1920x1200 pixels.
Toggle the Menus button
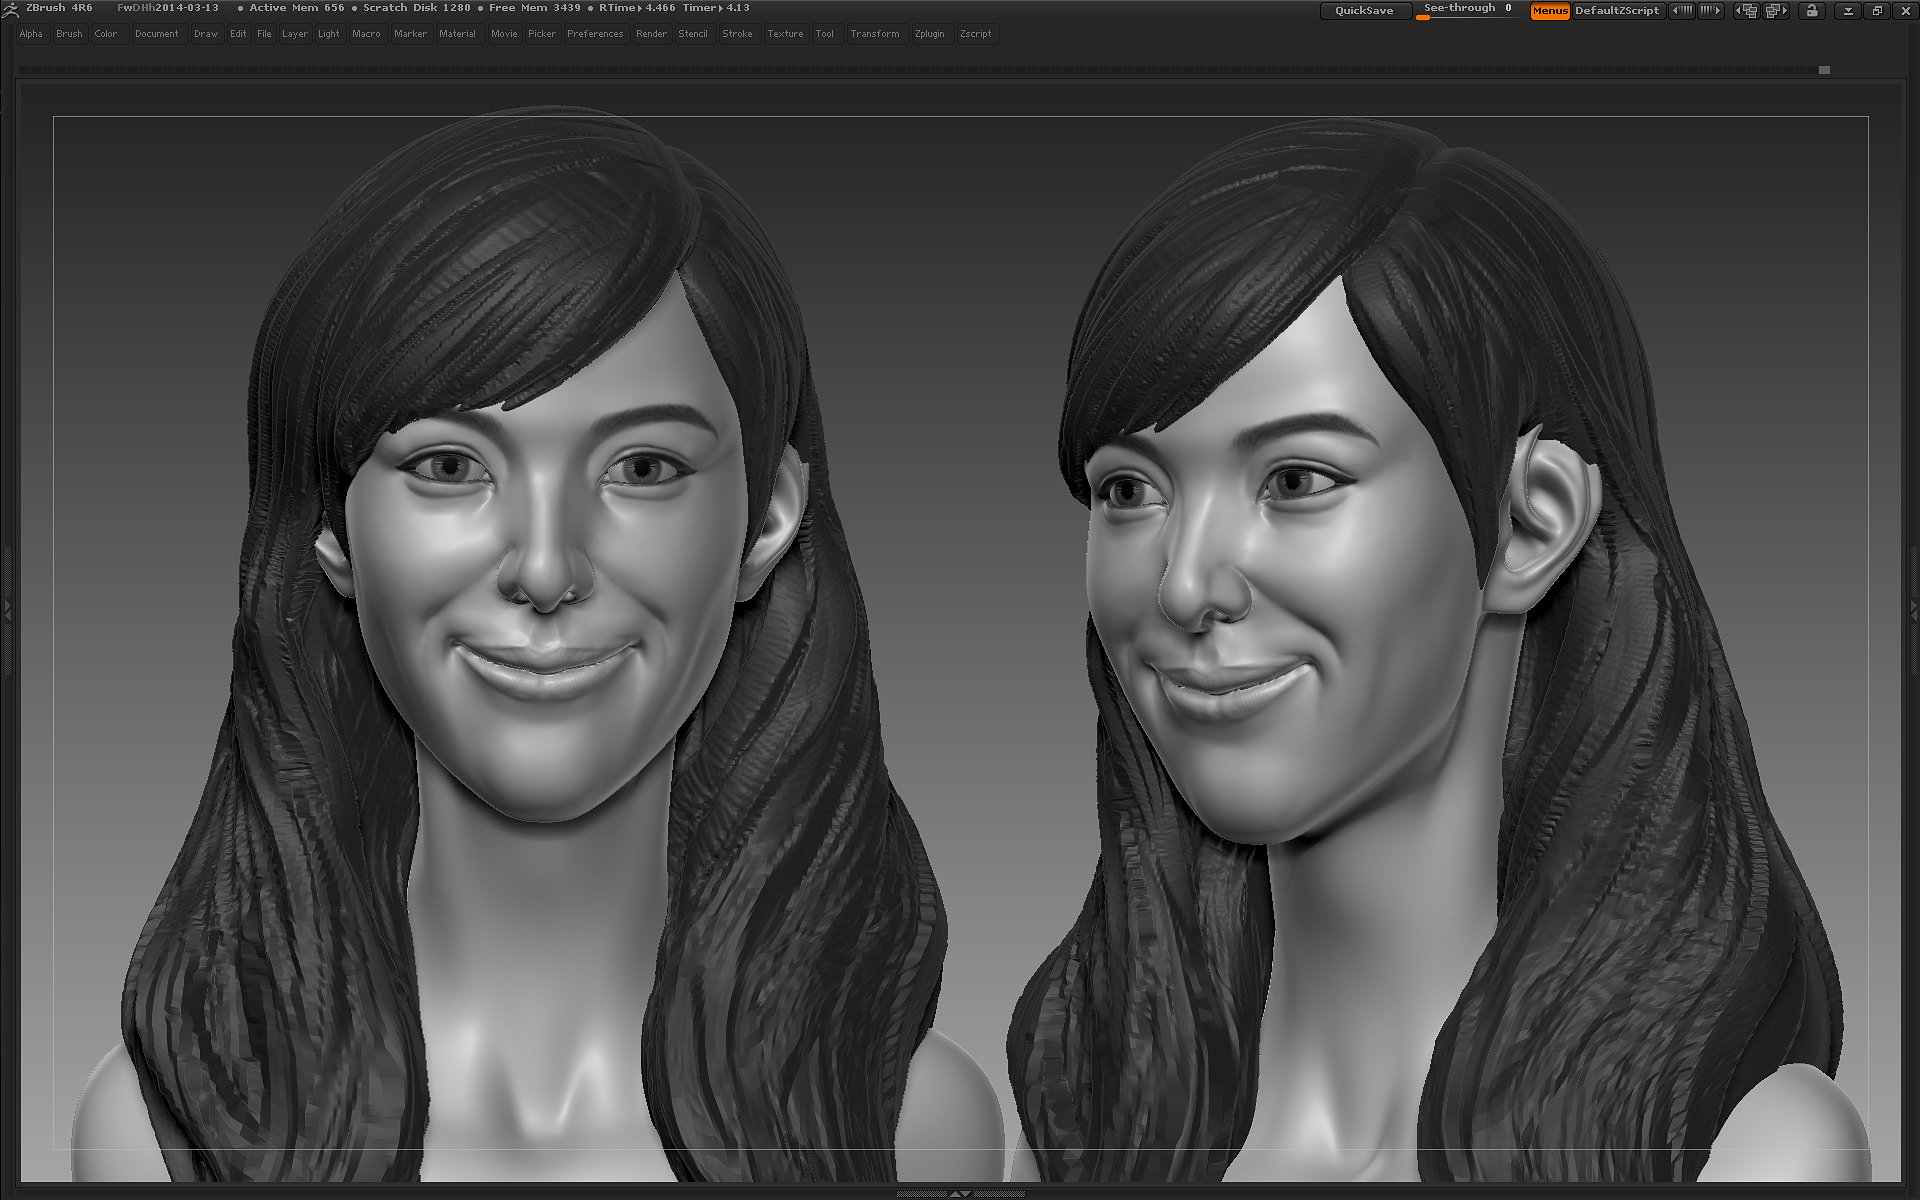(1549, 11)
